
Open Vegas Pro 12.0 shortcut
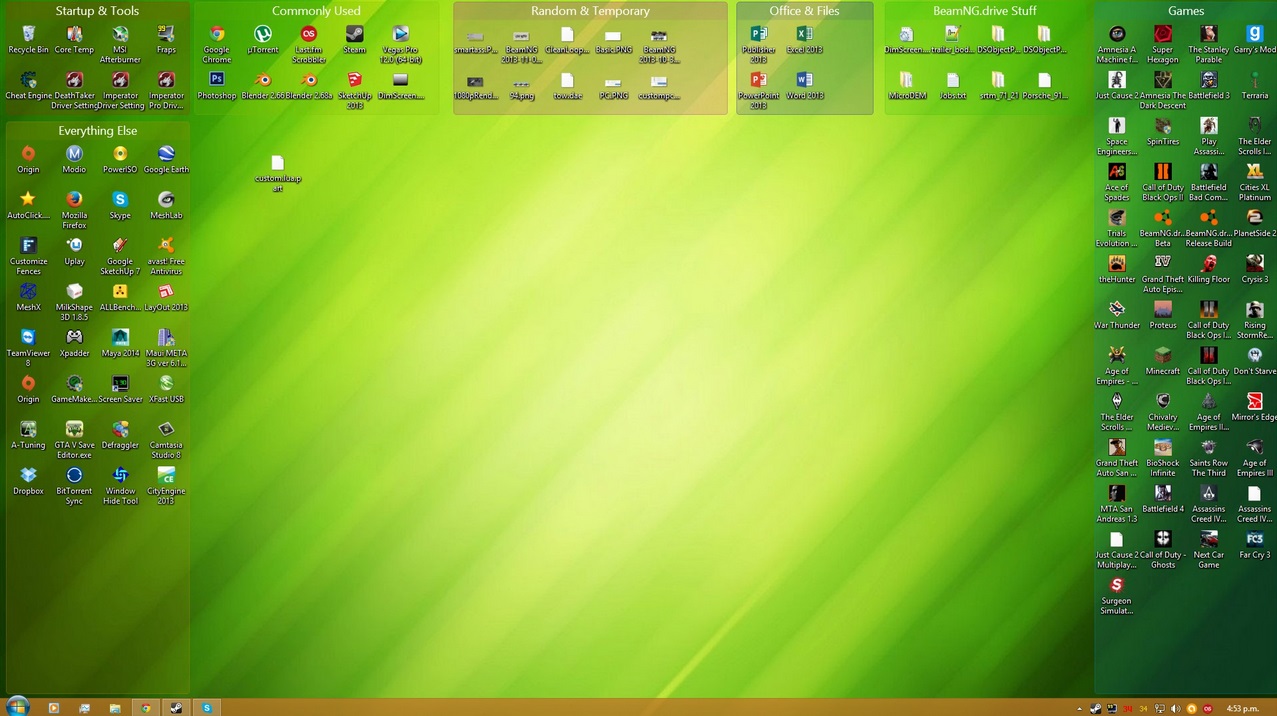[400, 45]
